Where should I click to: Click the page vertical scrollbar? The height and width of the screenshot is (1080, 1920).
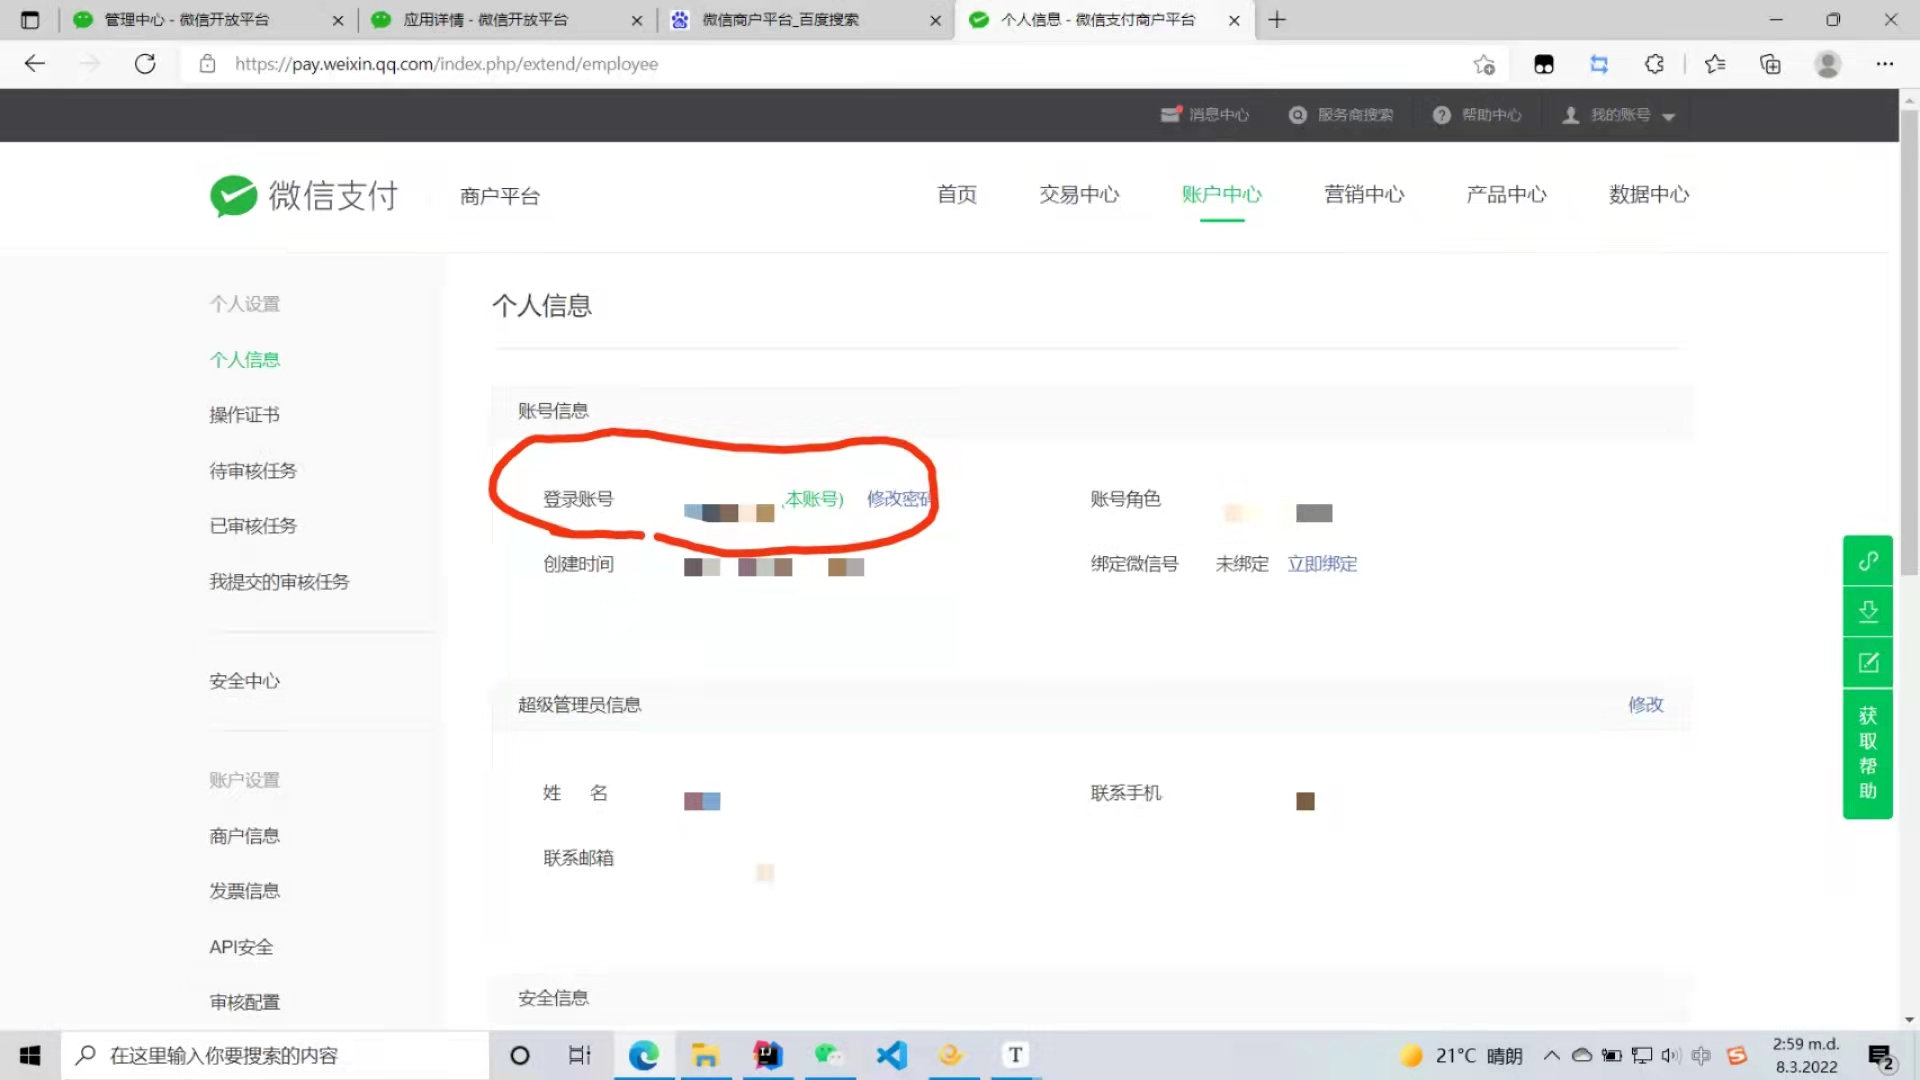click(1910, 340)
